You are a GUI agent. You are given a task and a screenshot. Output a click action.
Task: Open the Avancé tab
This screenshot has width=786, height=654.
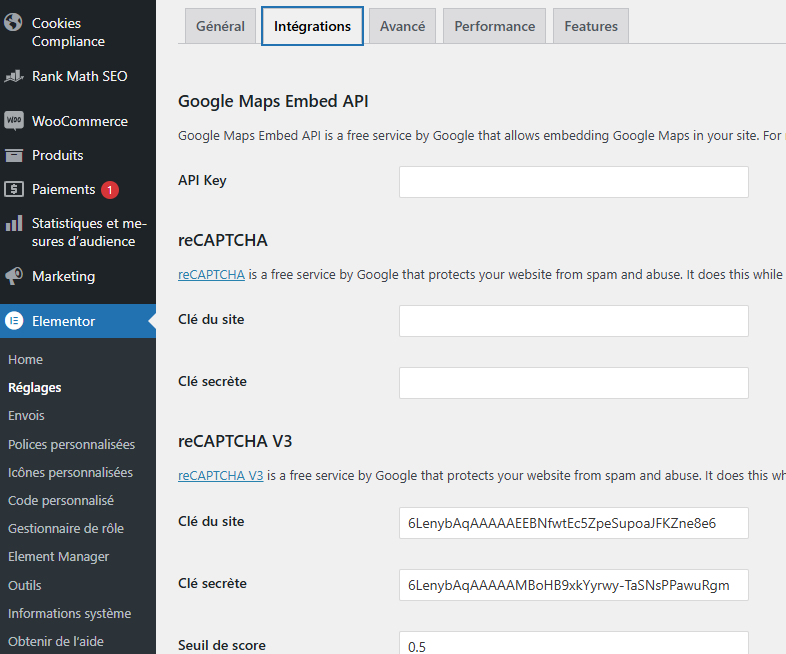tap(402, 26)
